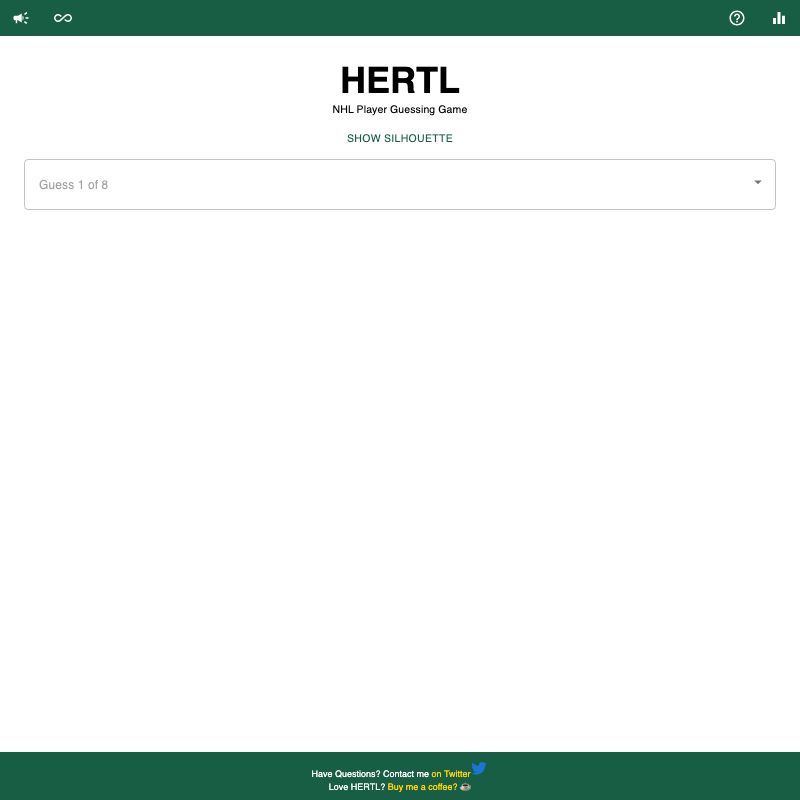Image resolution: width=800 pixels, height=800 pixels.
Task: Select the infinity unlimited mode icon
Action: click(62, 18)
